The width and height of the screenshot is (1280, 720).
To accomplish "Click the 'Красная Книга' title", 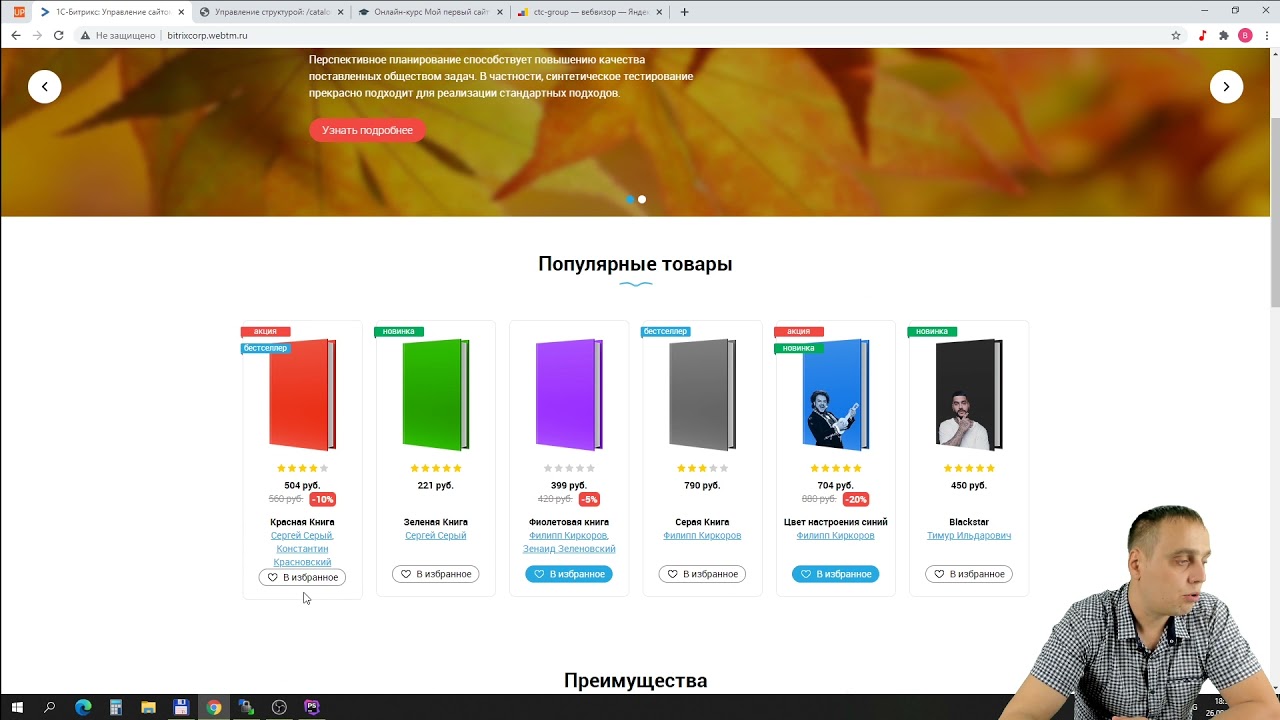I will tap(302, 522).
